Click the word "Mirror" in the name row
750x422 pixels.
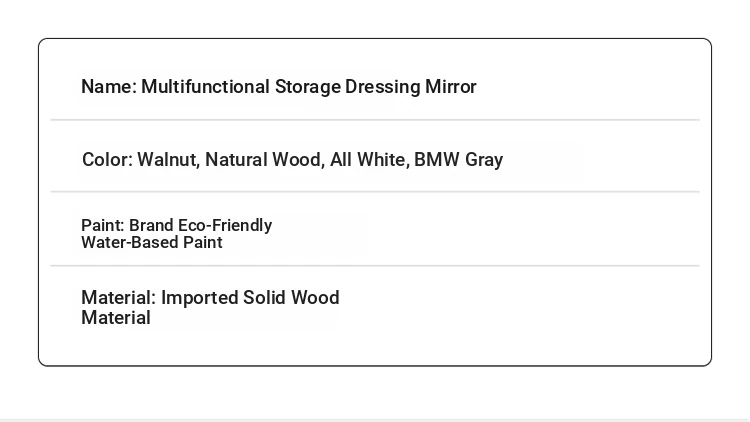(x=451, y=87)
